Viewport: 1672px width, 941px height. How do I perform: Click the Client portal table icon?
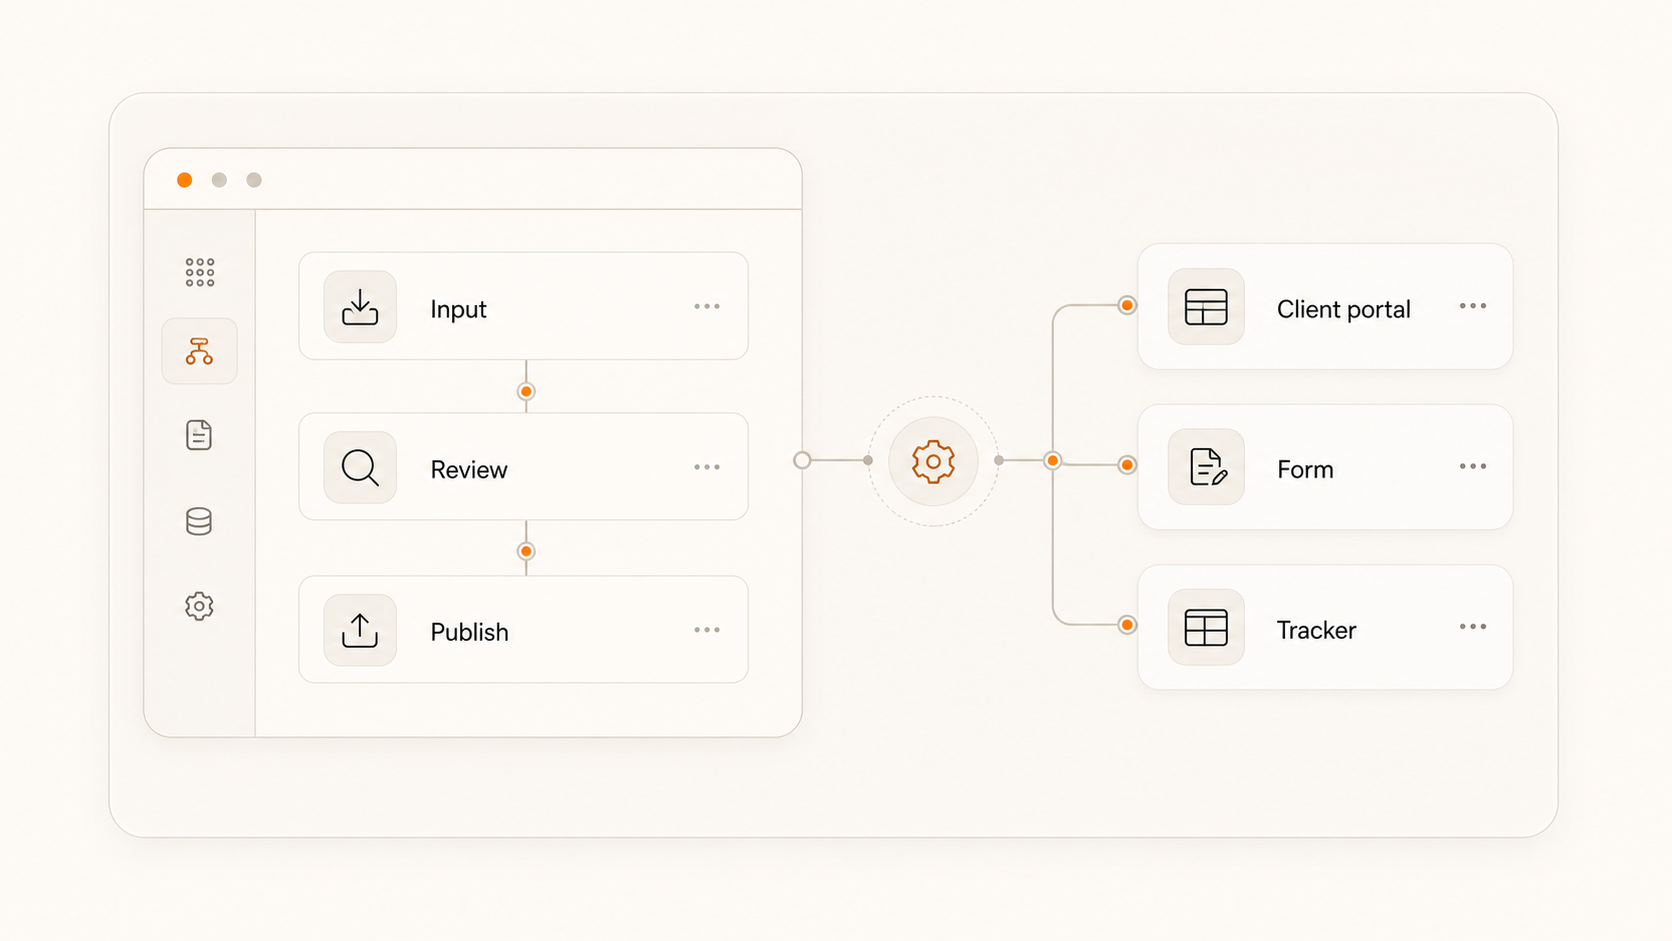1206,307
